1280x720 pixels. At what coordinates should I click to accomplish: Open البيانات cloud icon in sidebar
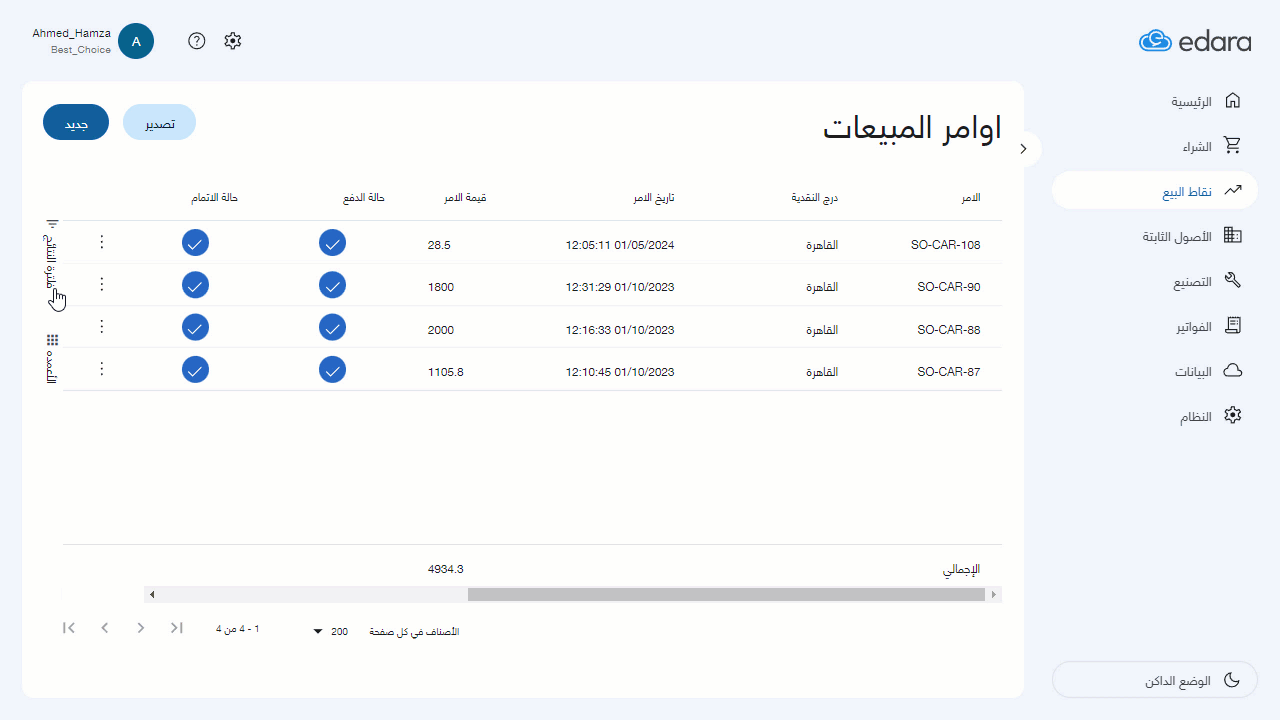tap(1233, 371)
